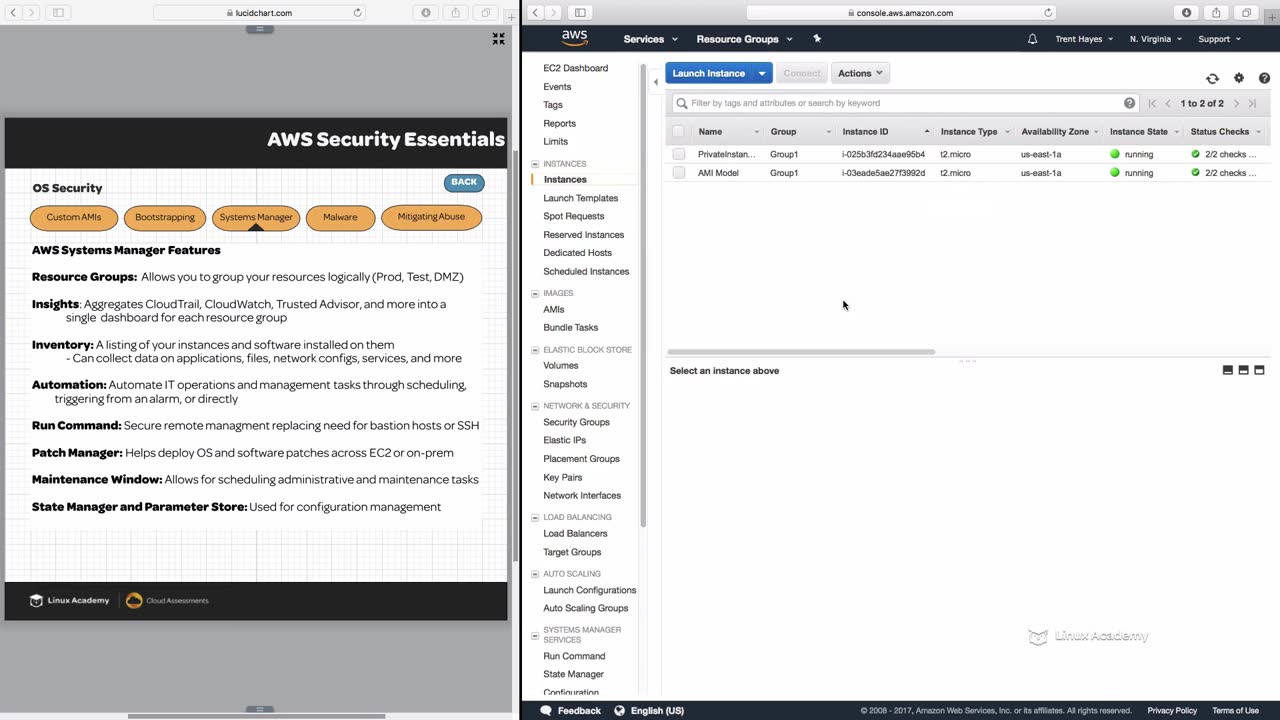
Task: Refresh the EC2 instances list
Action: click(1212, 78)
